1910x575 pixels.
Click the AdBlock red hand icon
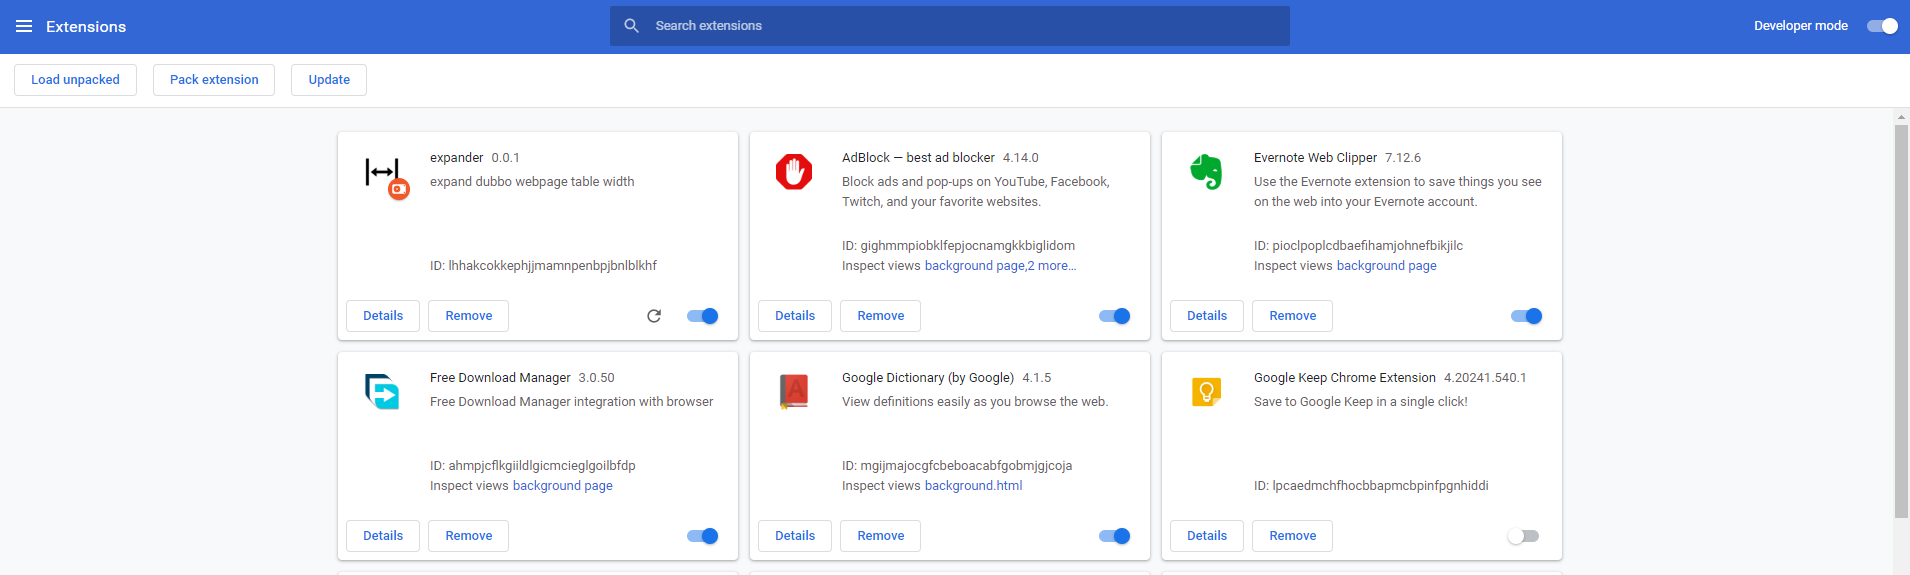[x=794, y=172]
